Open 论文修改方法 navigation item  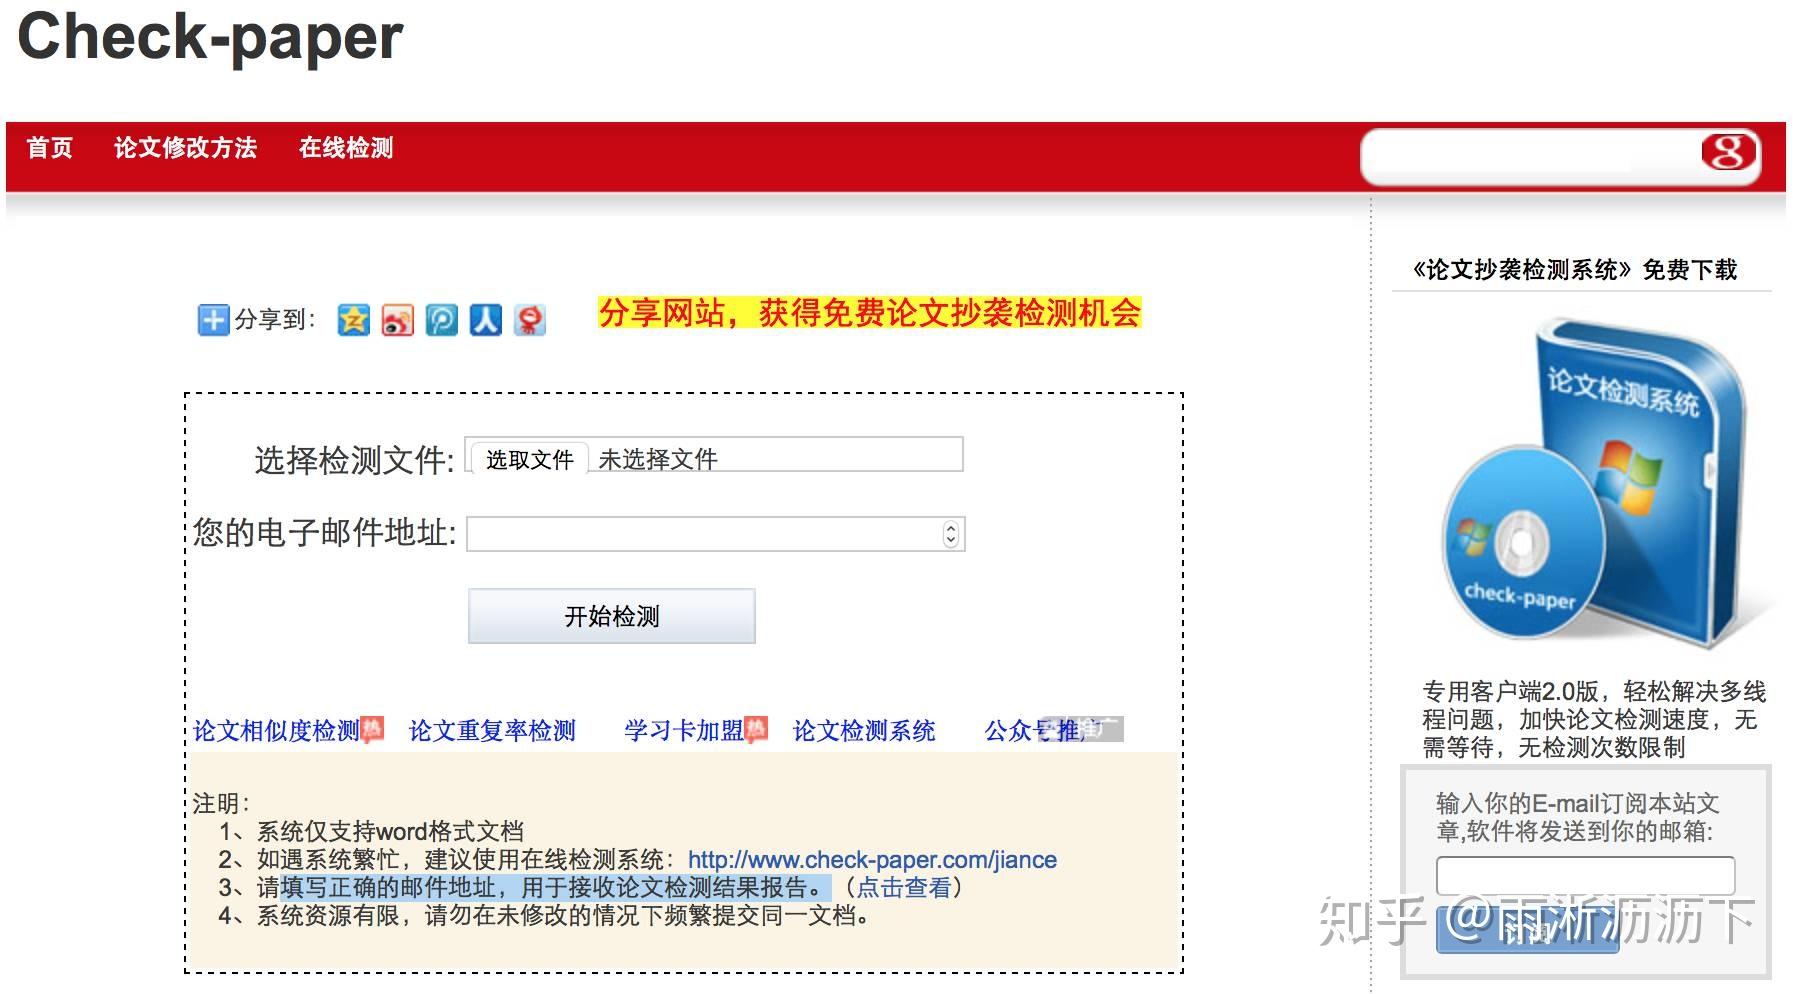185,148
